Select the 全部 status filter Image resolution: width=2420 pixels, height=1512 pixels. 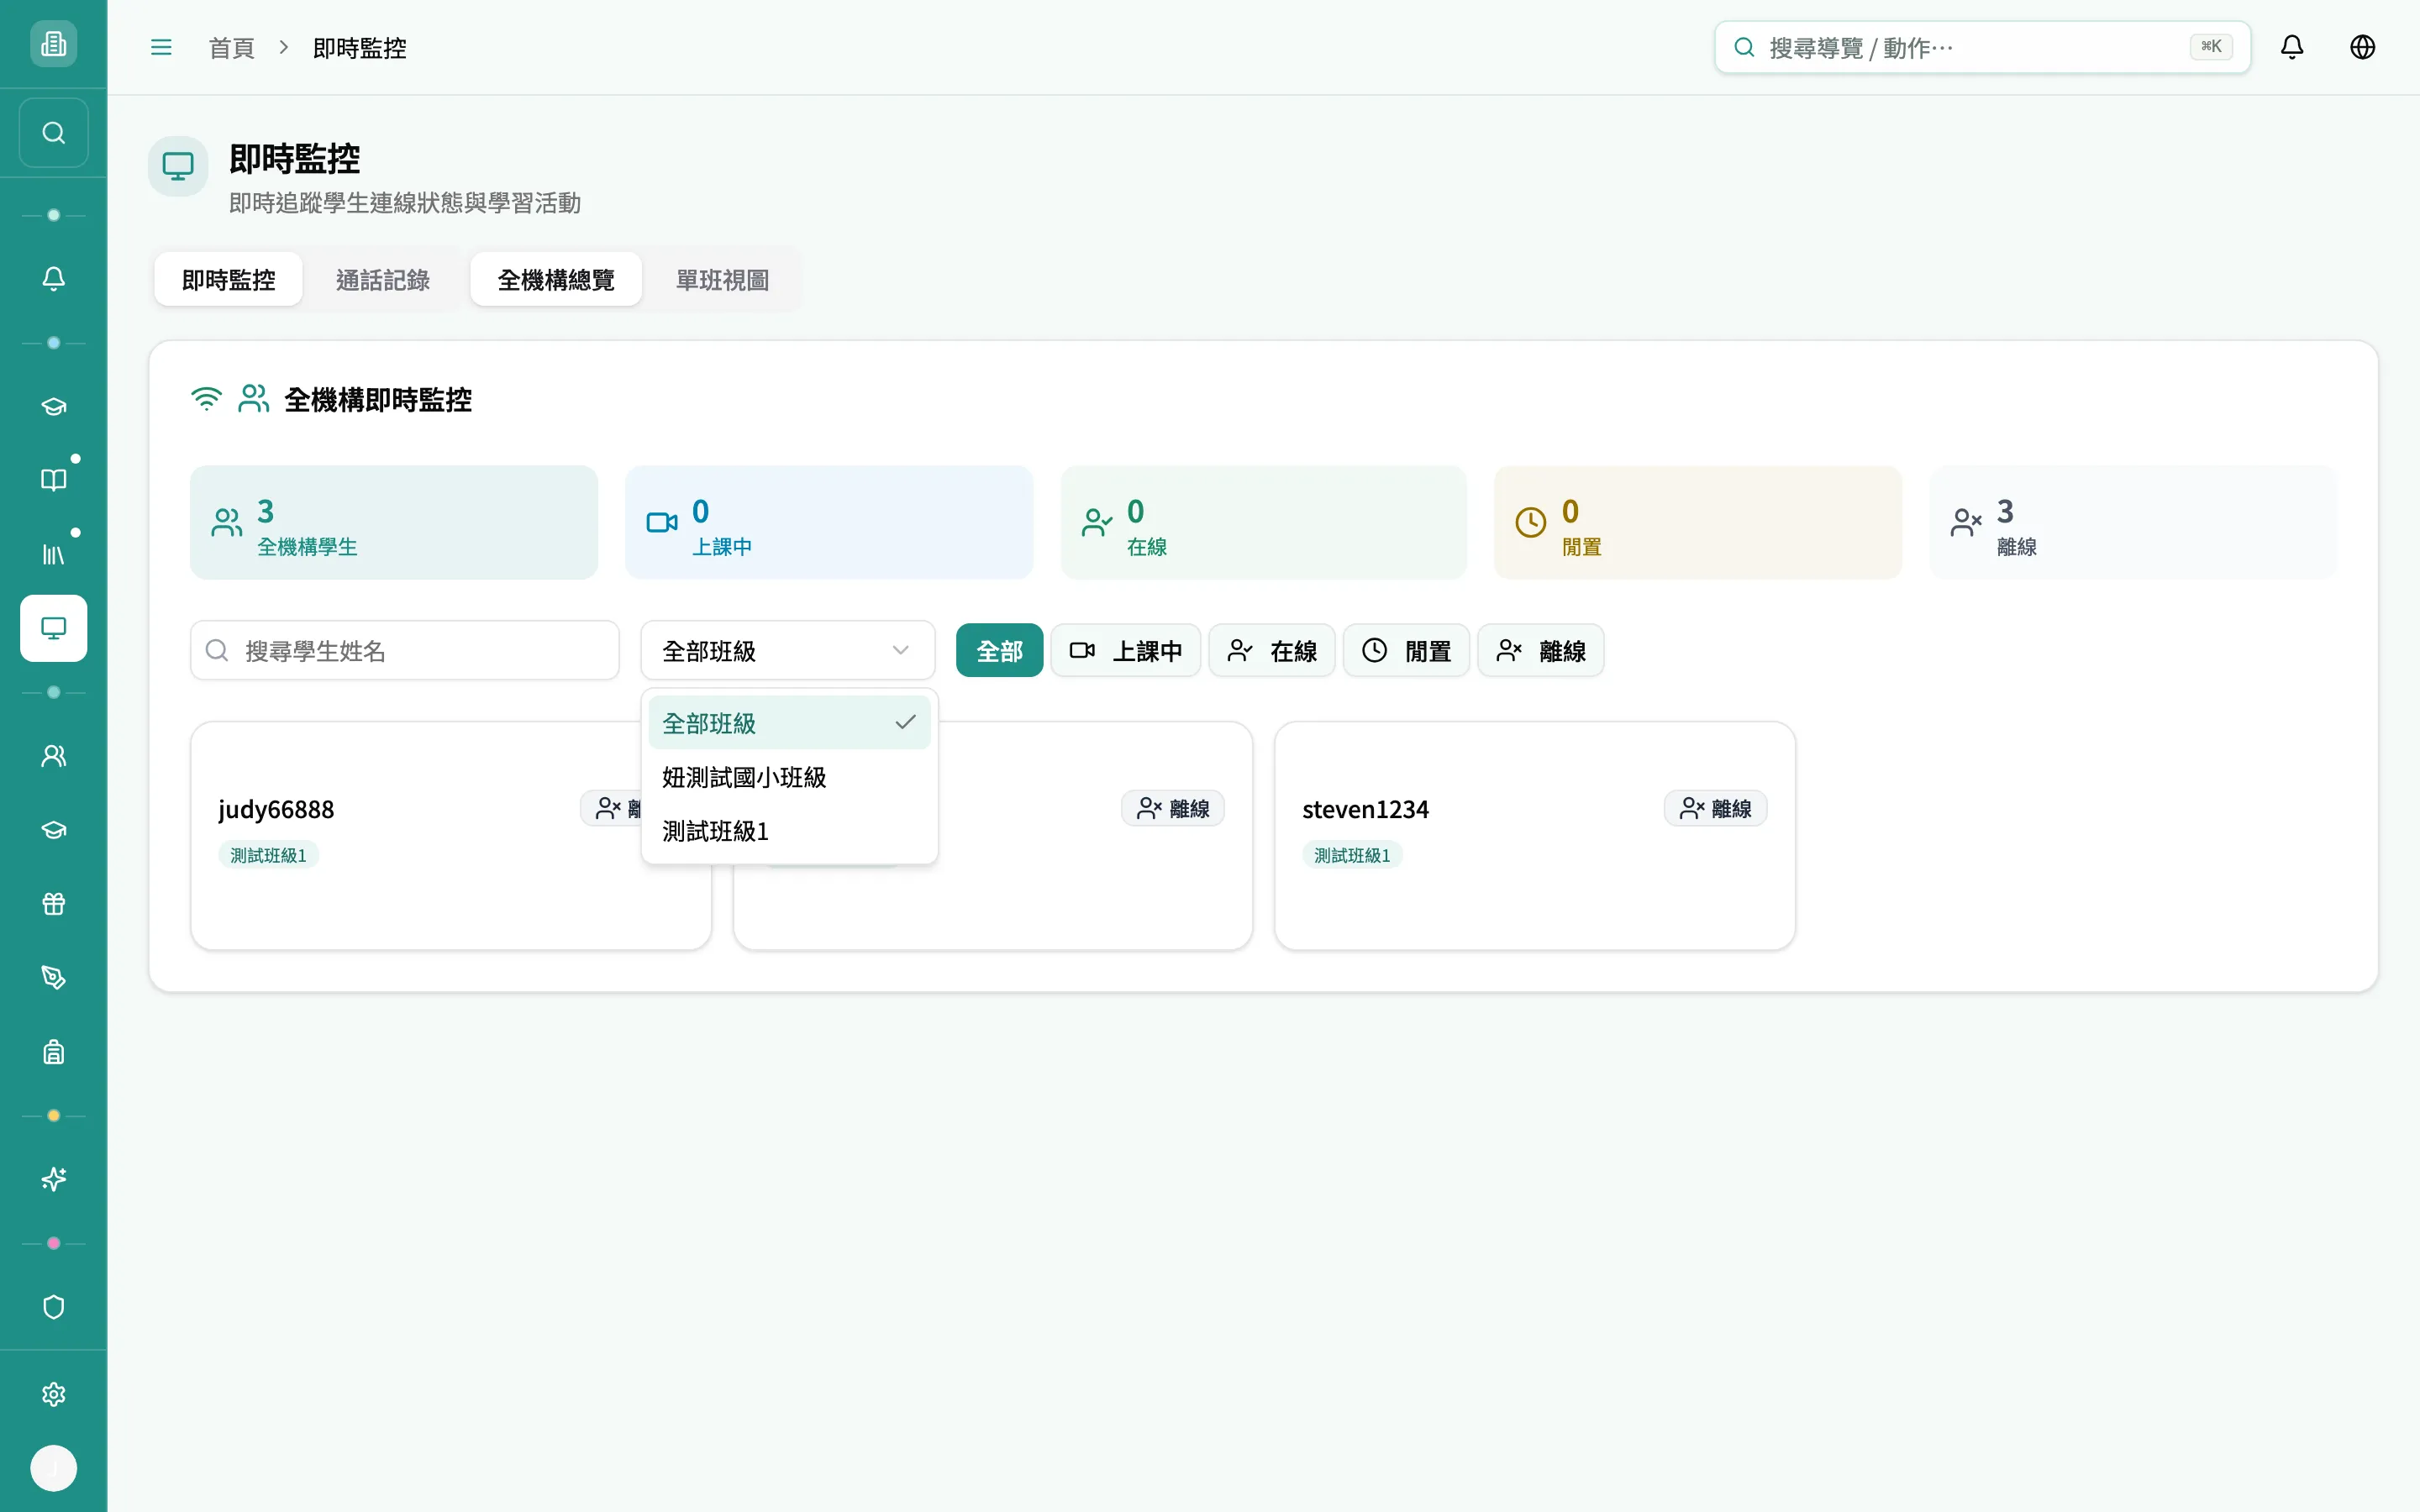click(x=999, y=651)
